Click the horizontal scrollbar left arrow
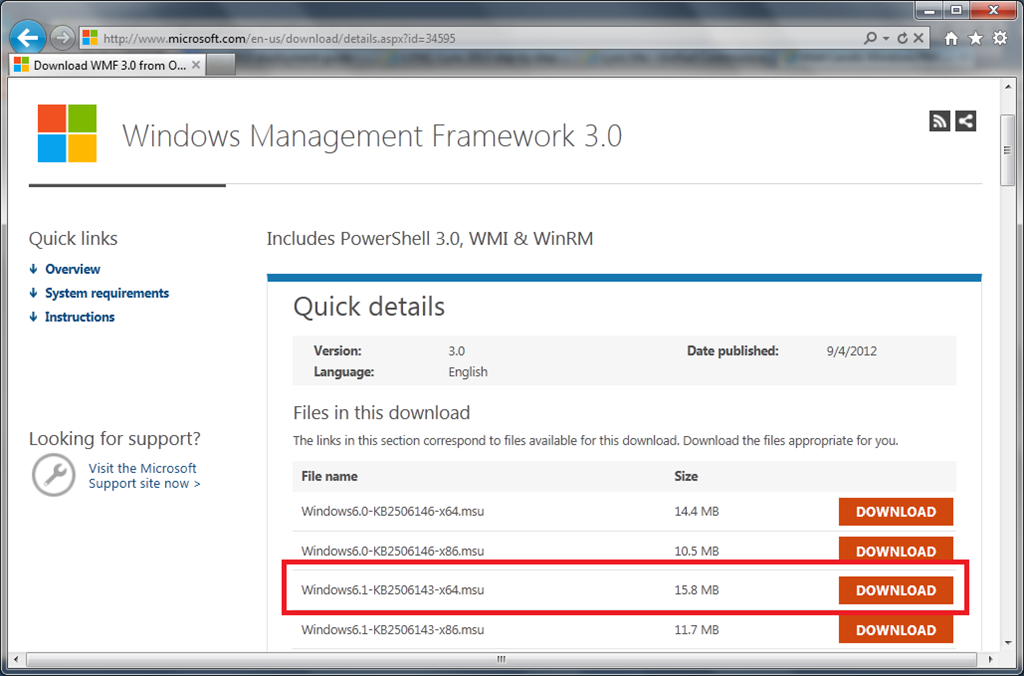This screenshot has width=1024, height=676. tap(16, 659)
